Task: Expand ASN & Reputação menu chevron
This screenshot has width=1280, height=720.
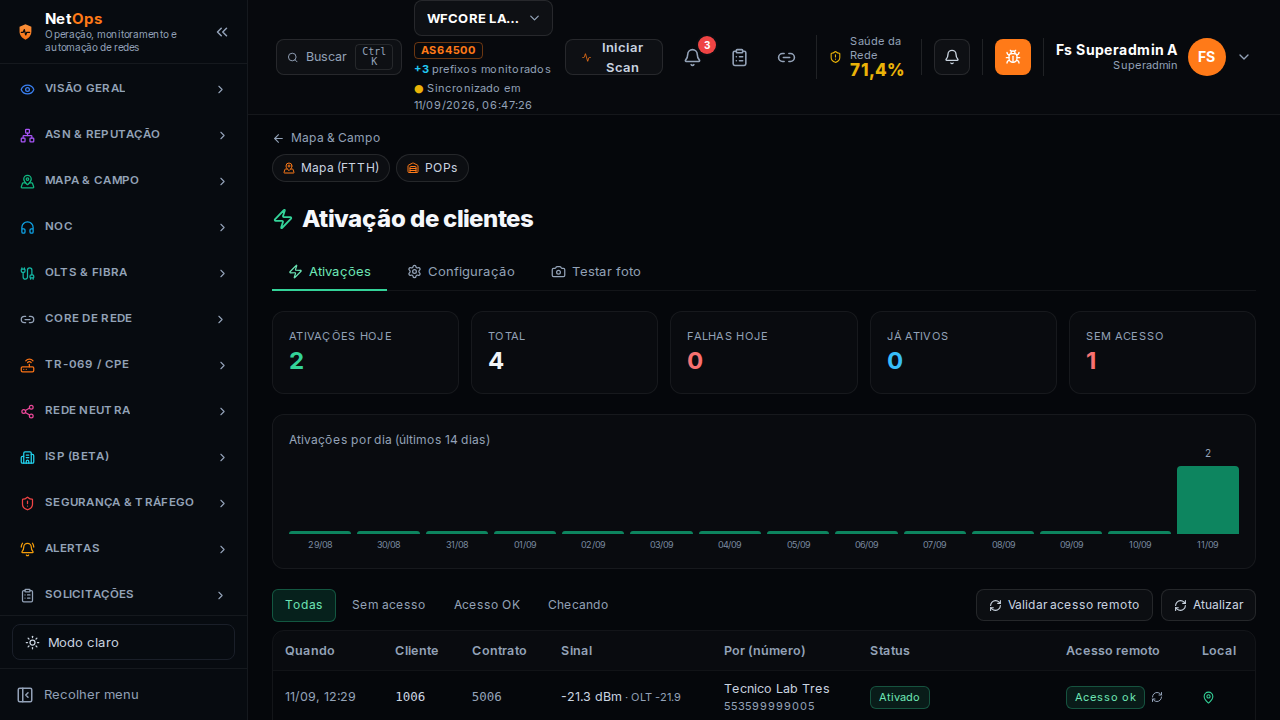Action: 221,135
